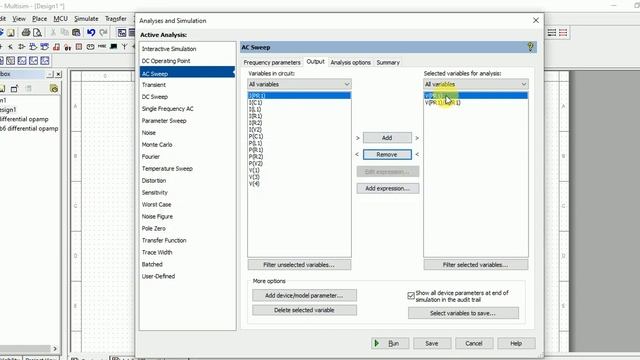Click Delete selected variable button
Image resolution: width=640 pixels, height=360 pixels.
tap(304, 310)
